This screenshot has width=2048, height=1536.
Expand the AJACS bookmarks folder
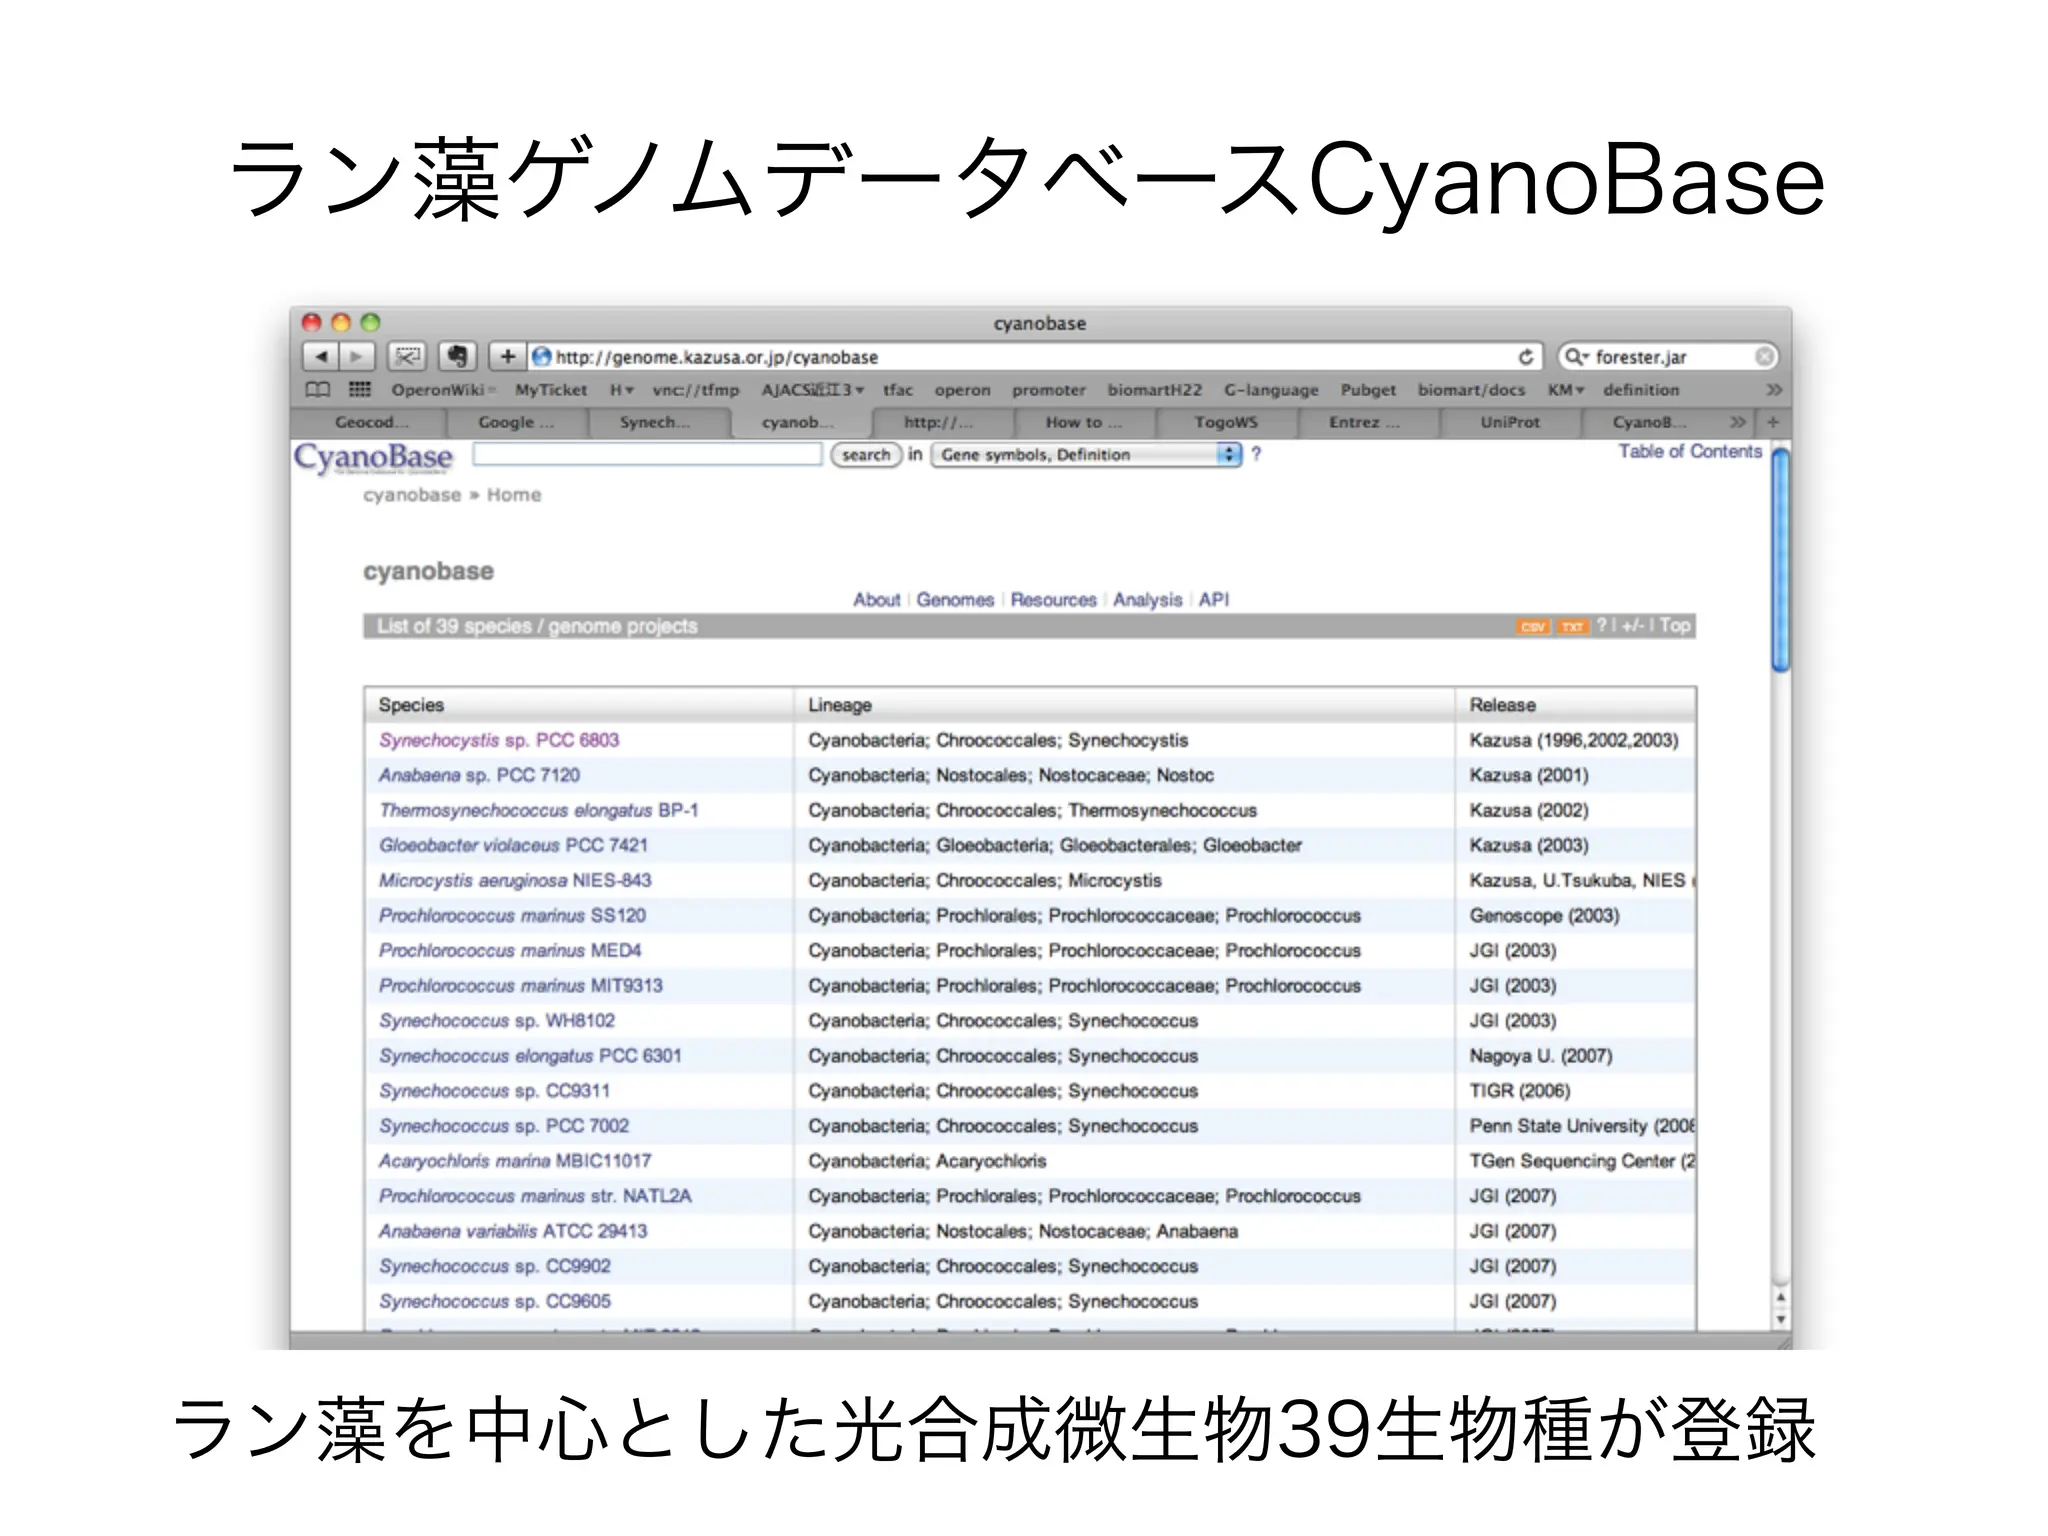[812, 390]
